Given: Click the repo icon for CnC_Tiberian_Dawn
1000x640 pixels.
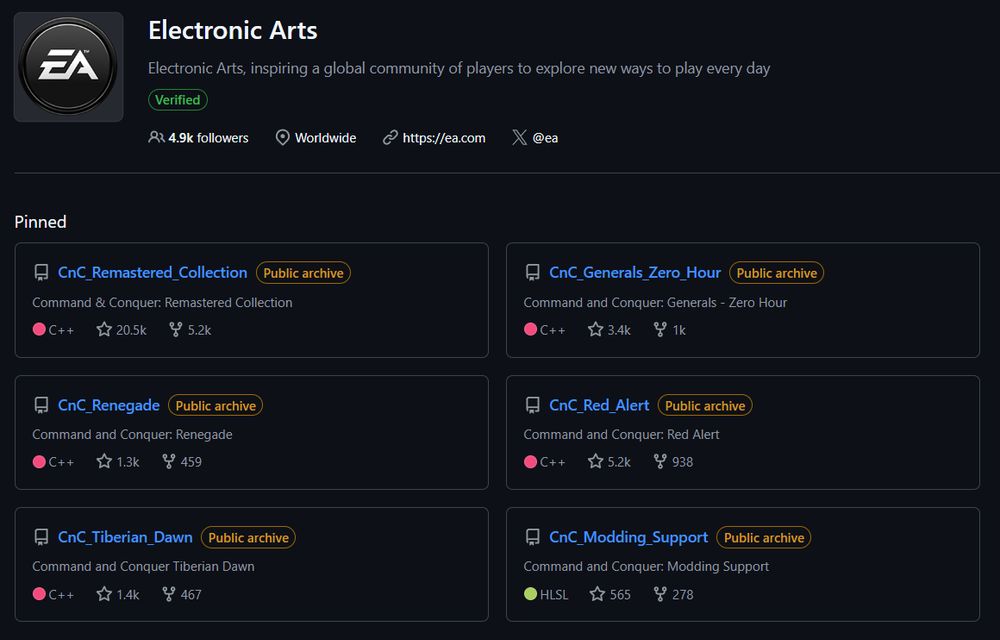Looking at the screenshot, I should pyautogui.click(x=41, y=537).
